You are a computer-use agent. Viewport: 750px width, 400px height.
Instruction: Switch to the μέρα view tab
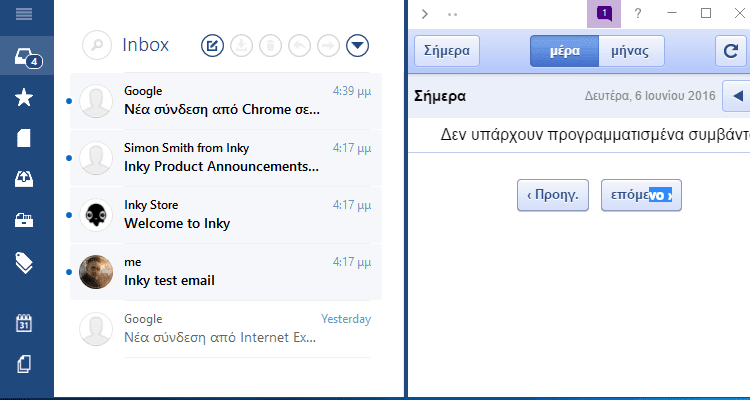pos(564,51)
